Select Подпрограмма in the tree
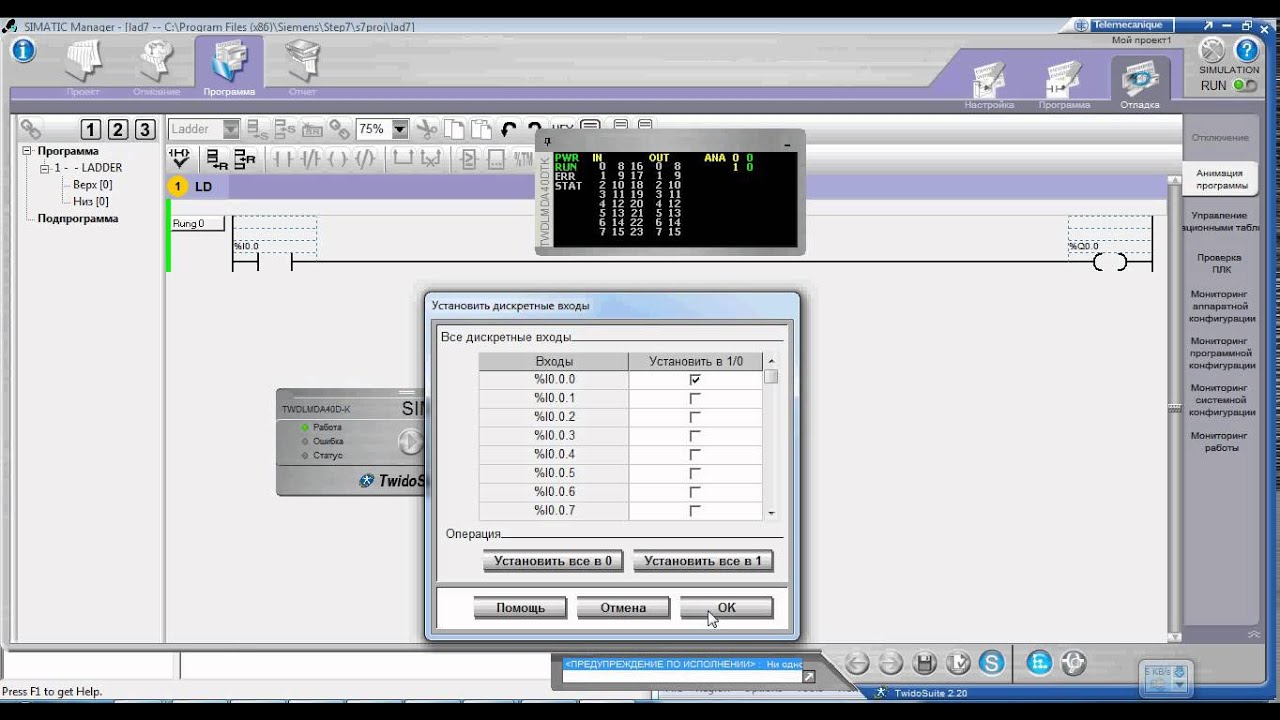The height and width of the screenshot is (720, 1280). [78, 218]
